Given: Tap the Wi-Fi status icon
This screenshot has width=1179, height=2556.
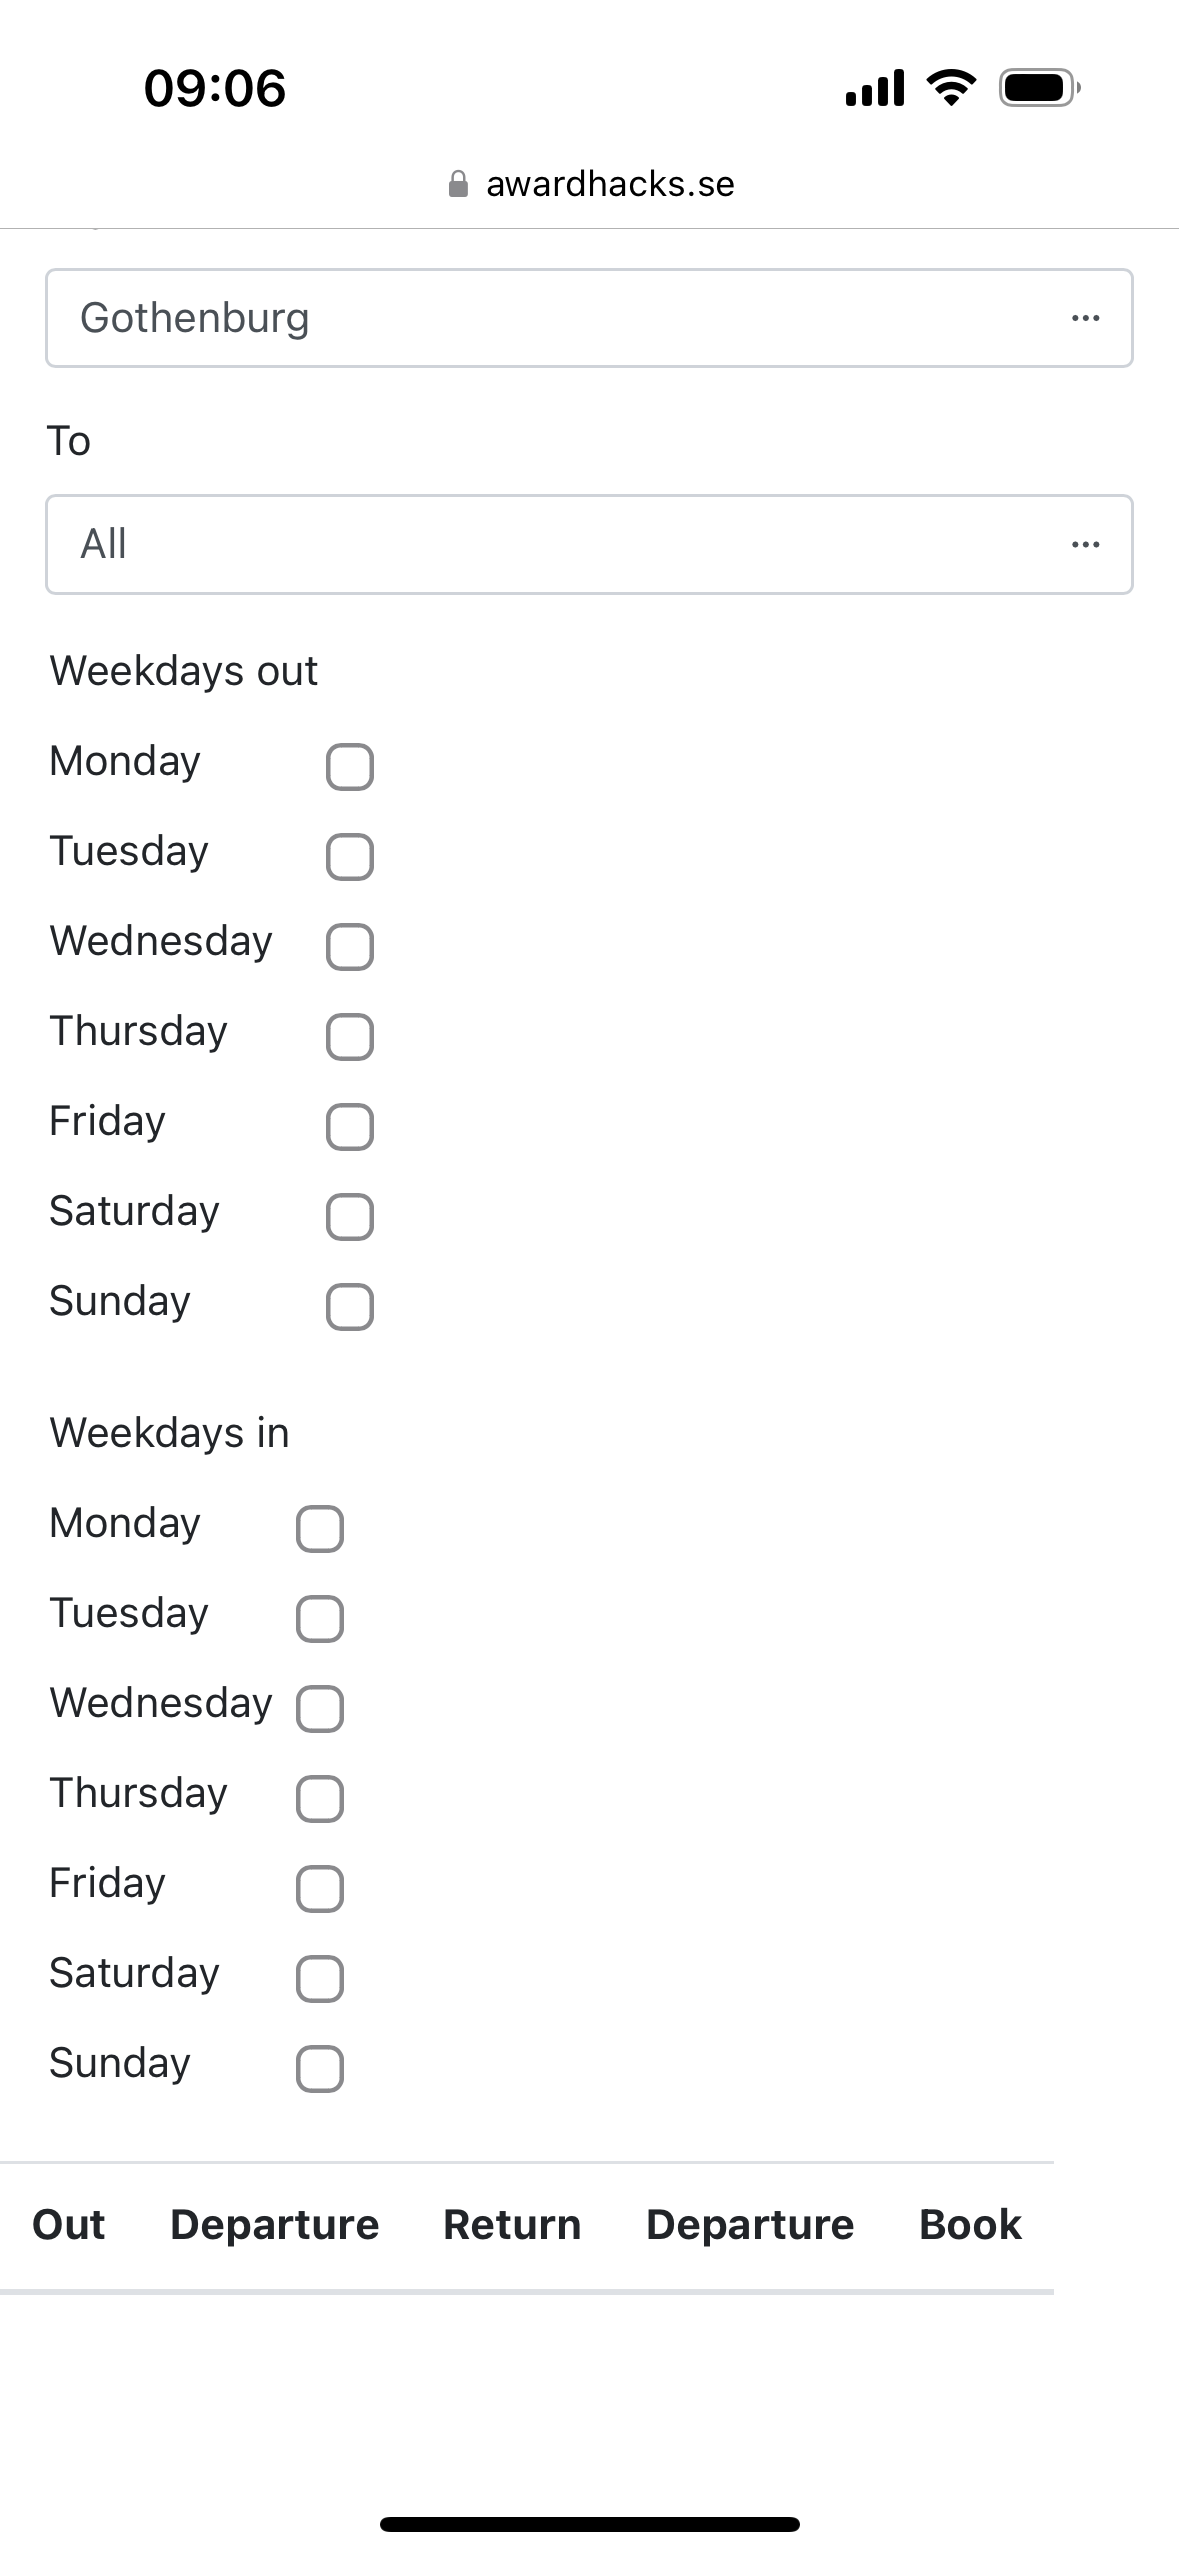Looking at the screenshot, I should [x=951, y=88].
